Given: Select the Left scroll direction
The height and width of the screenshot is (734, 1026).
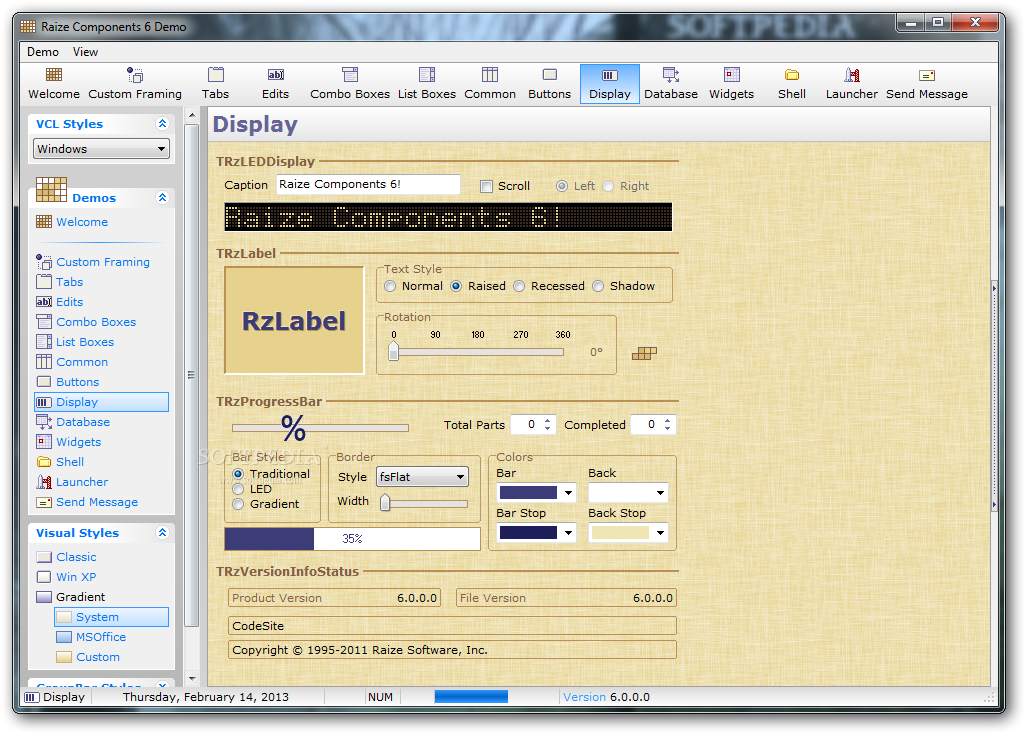Looking at the screenshot, I should [x=561, y=186].
